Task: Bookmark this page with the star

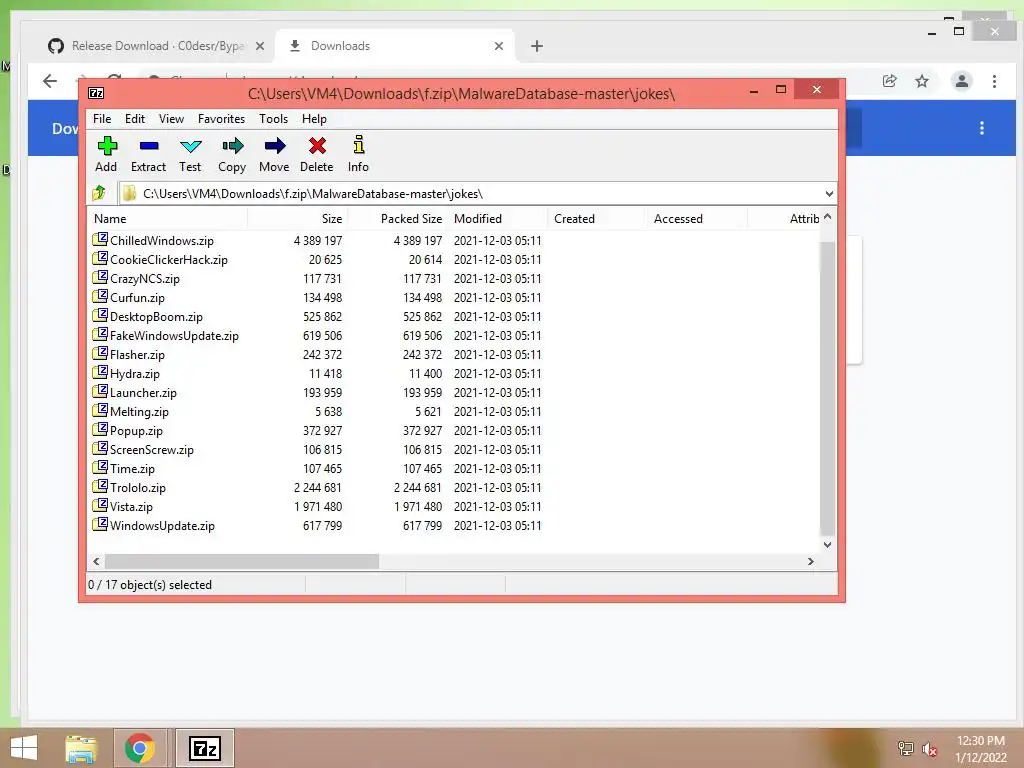Action: pyautogui.click(x=921, y=81)
